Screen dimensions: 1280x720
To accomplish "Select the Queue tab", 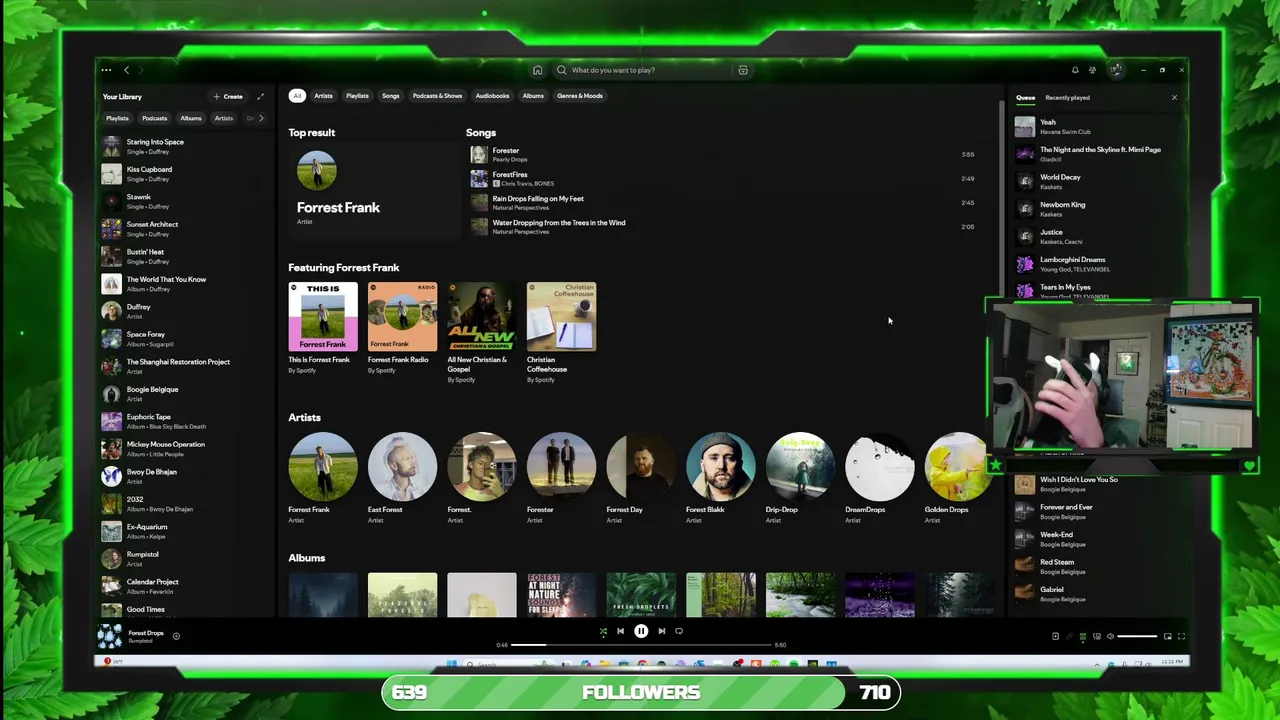I will [1025, 98].
